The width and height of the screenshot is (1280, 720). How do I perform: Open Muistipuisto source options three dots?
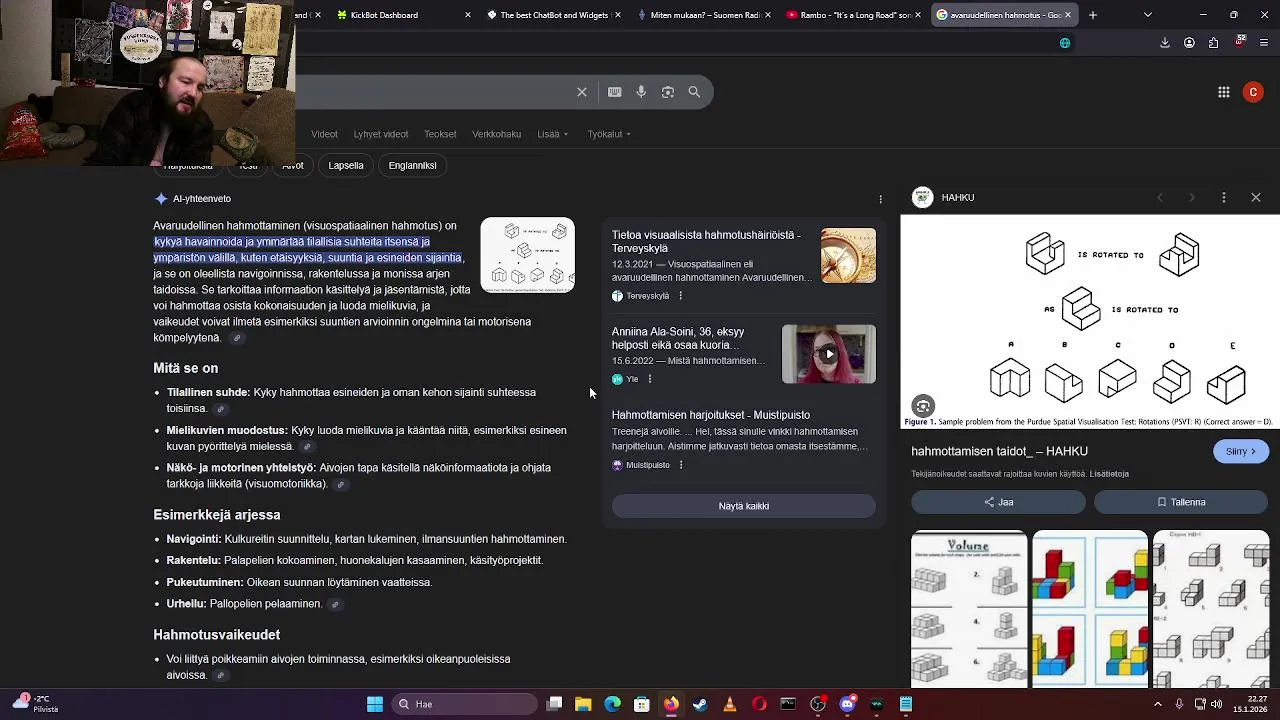pos(681,465)
